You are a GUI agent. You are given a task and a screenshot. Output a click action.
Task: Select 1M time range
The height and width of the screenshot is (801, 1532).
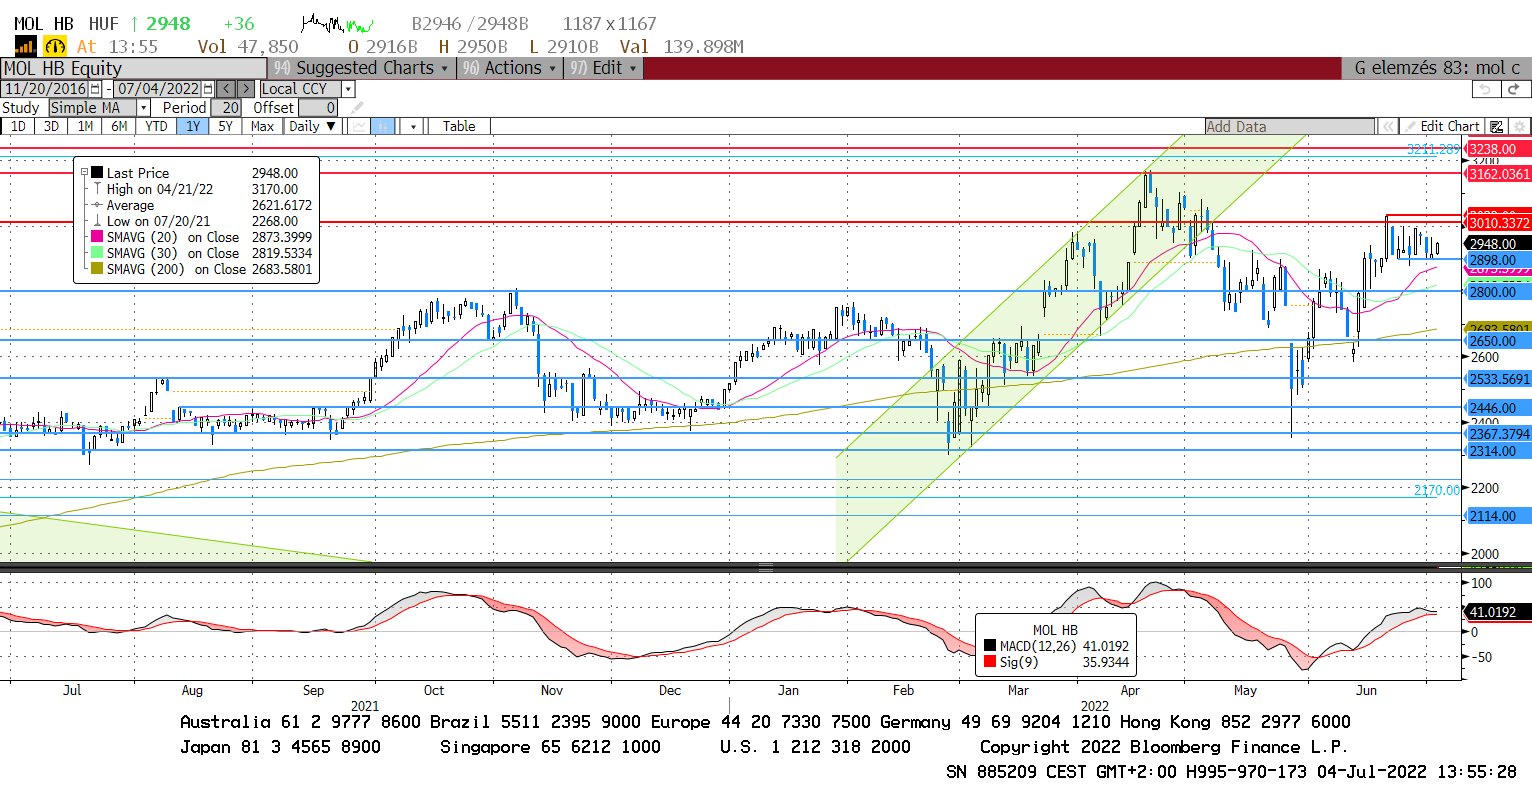click(x=85, y=126)
